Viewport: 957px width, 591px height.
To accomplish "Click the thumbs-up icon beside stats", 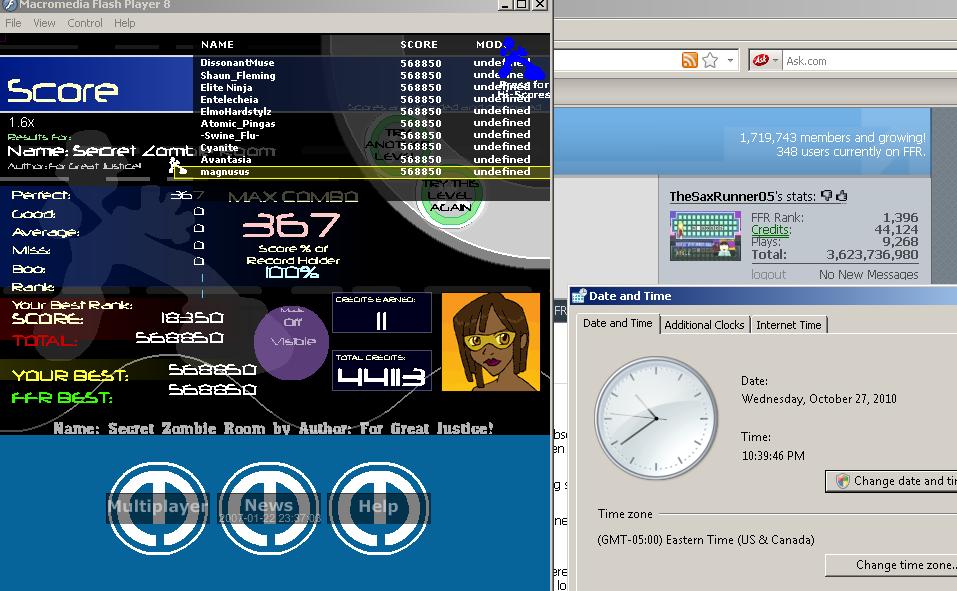I will tap(842, 195).
